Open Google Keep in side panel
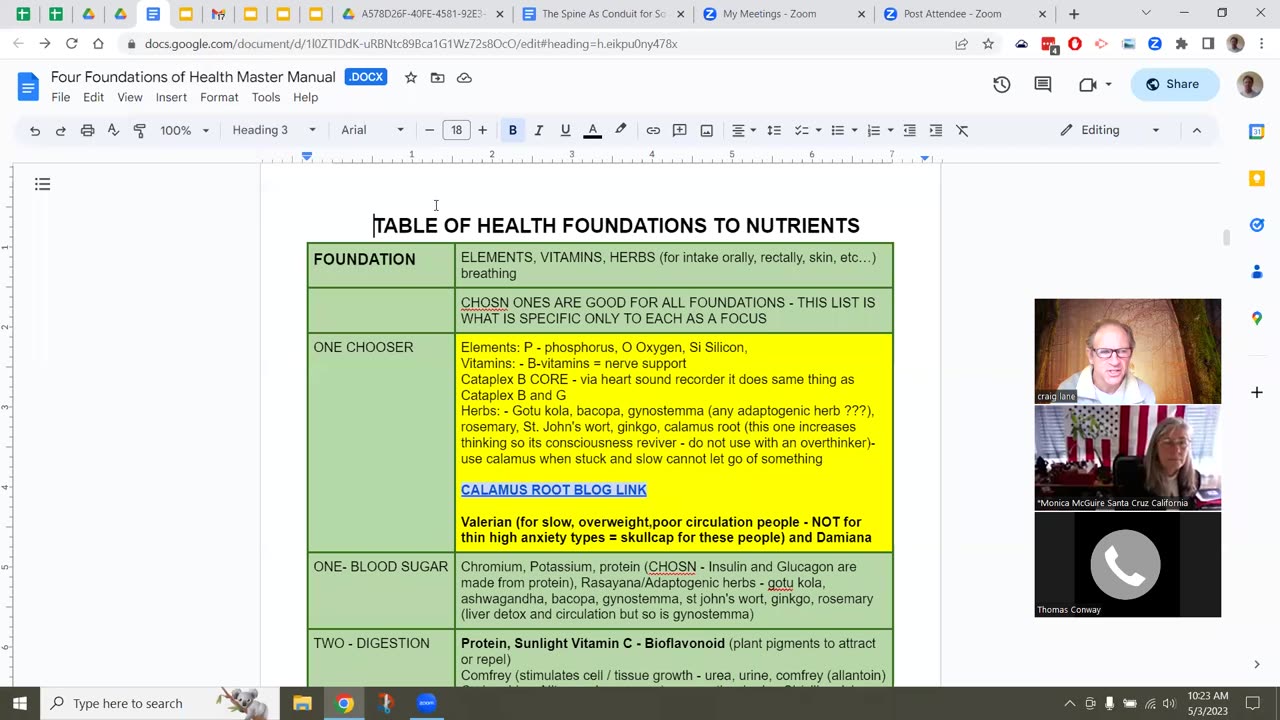The image size is (1280, 720). pos(1257,178)
